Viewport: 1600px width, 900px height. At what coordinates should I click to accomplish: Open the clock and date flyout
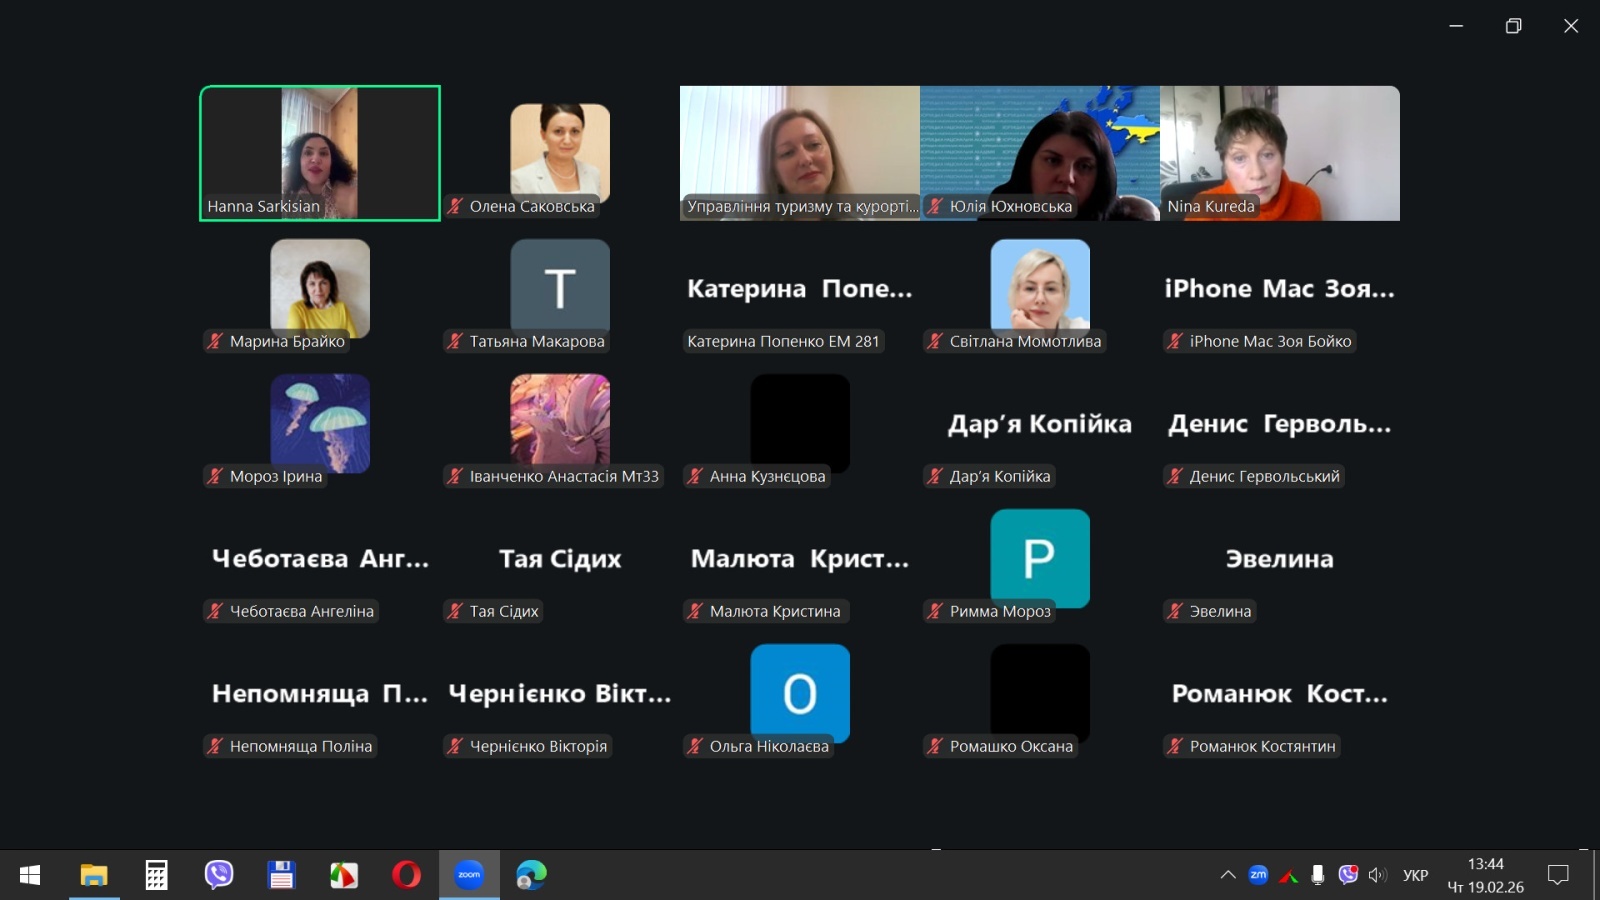(1485, 875)
